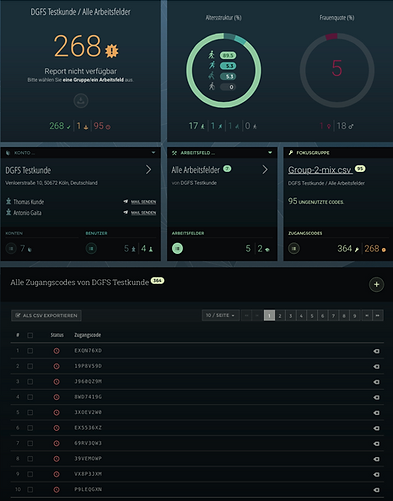Click Mail senden for Thomas Kunde
This screenshot has width=393, height=501.
click(143, 202)
